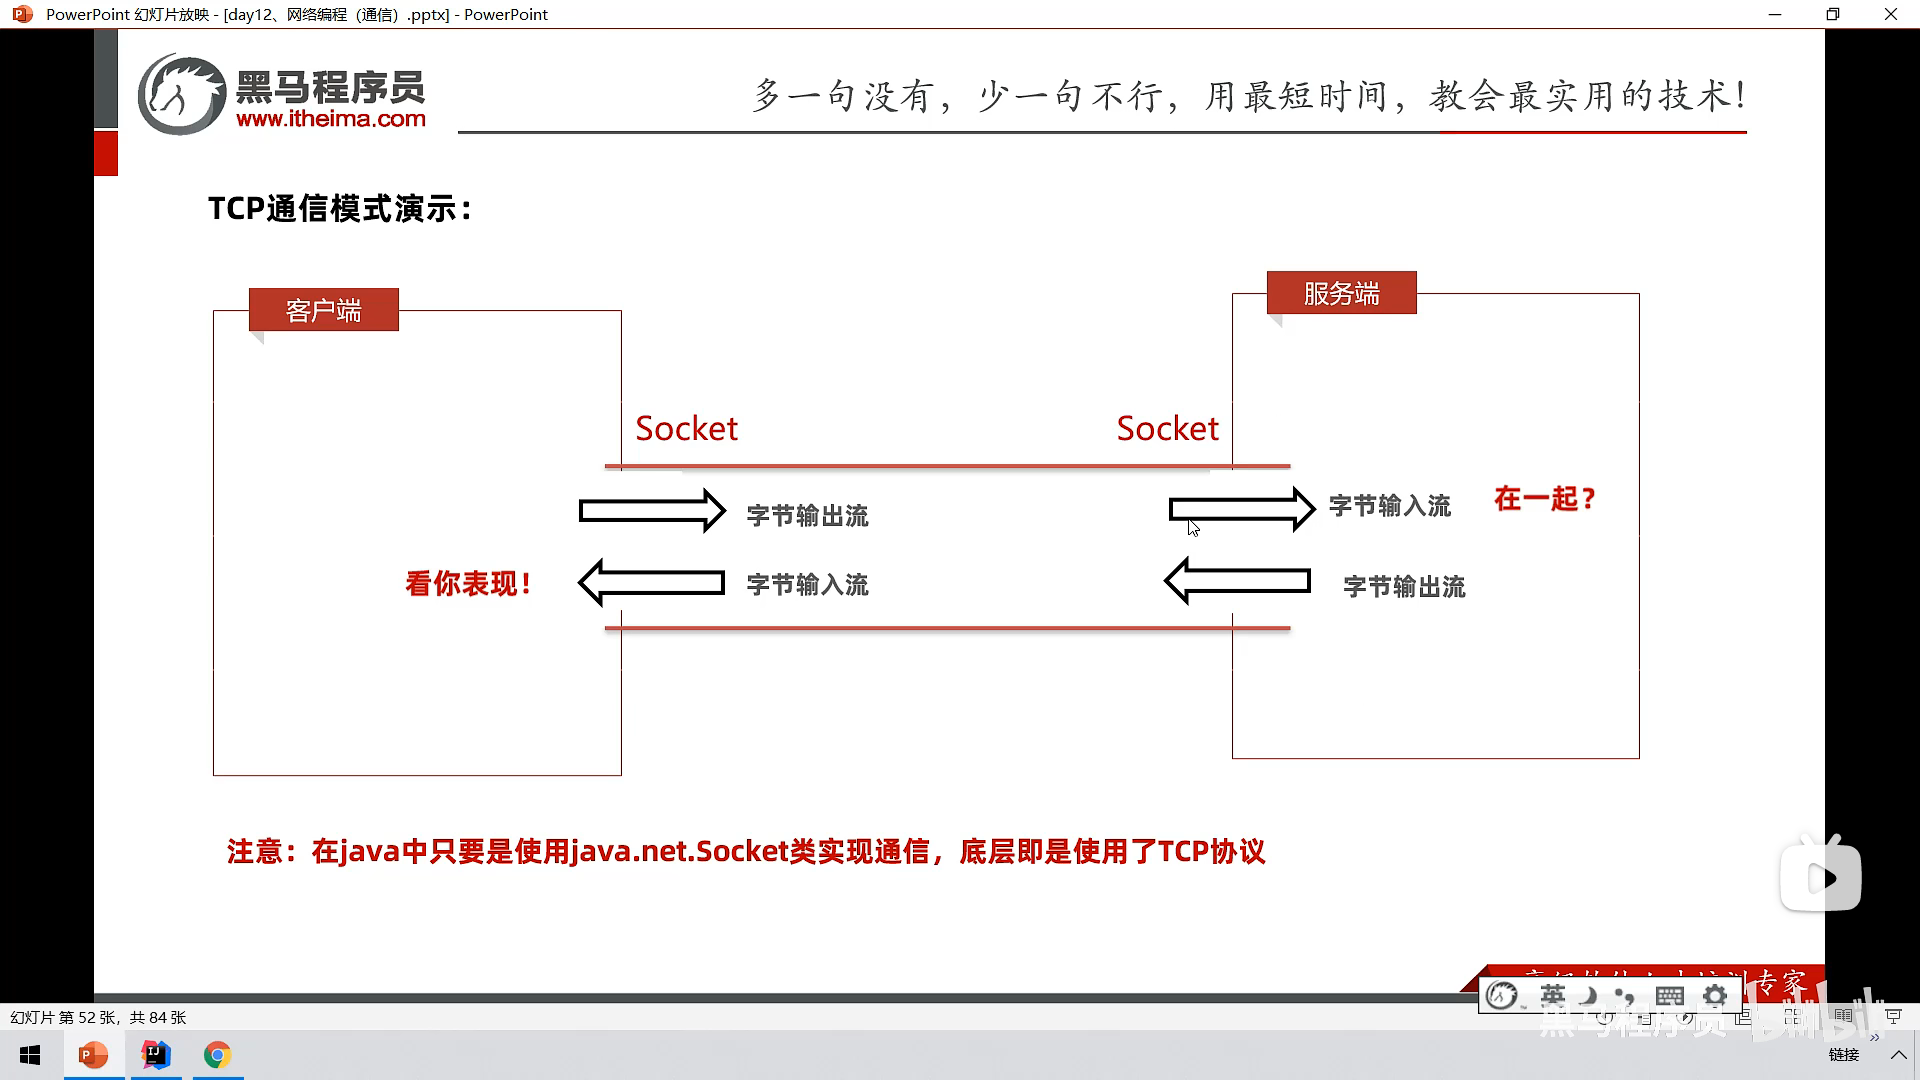
Task: Expand hidden system tray icons chevron
Action: tap(1898, 1055)
